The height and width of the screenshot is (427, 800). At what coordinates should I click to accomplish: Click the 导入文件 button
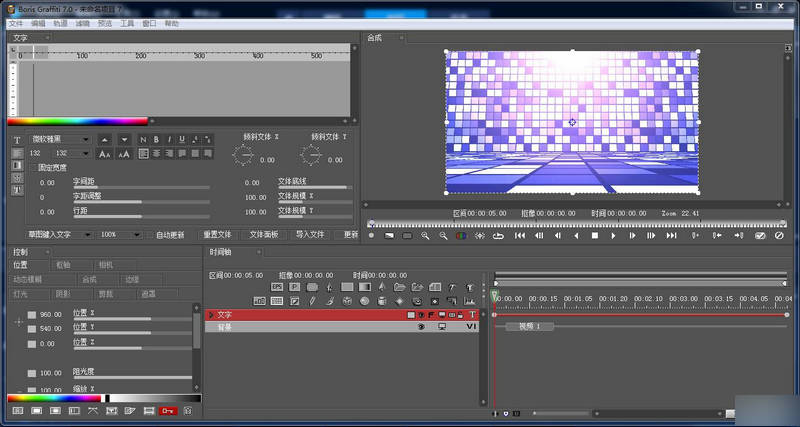310,234
